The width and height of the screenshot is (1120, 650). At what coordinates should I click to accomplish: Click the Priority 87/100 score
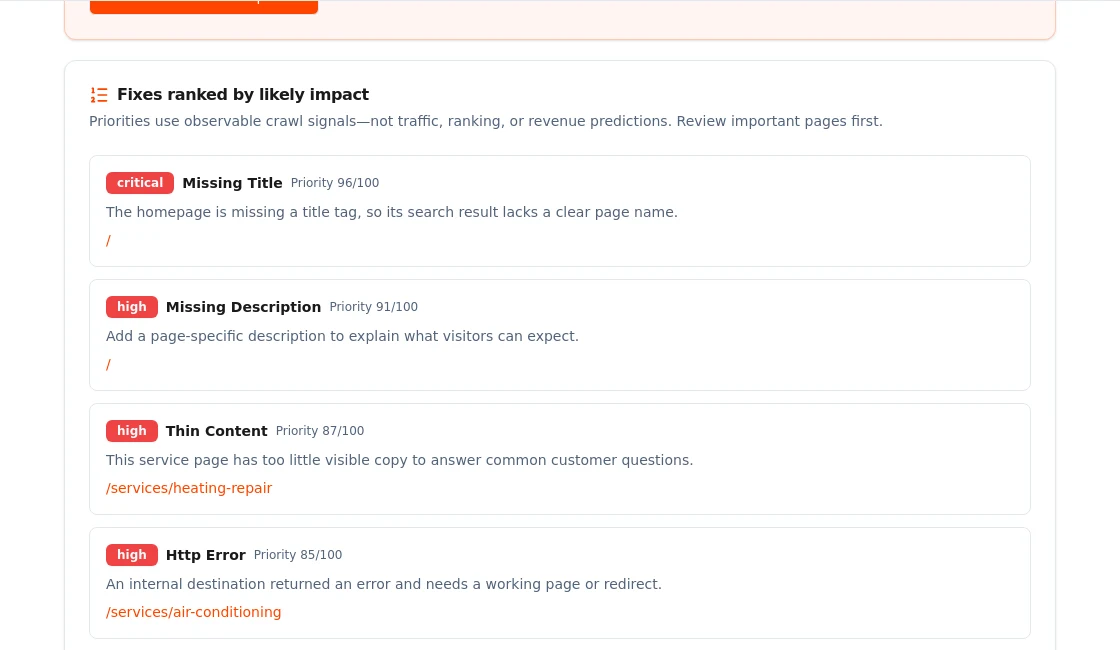click(320, 431)
